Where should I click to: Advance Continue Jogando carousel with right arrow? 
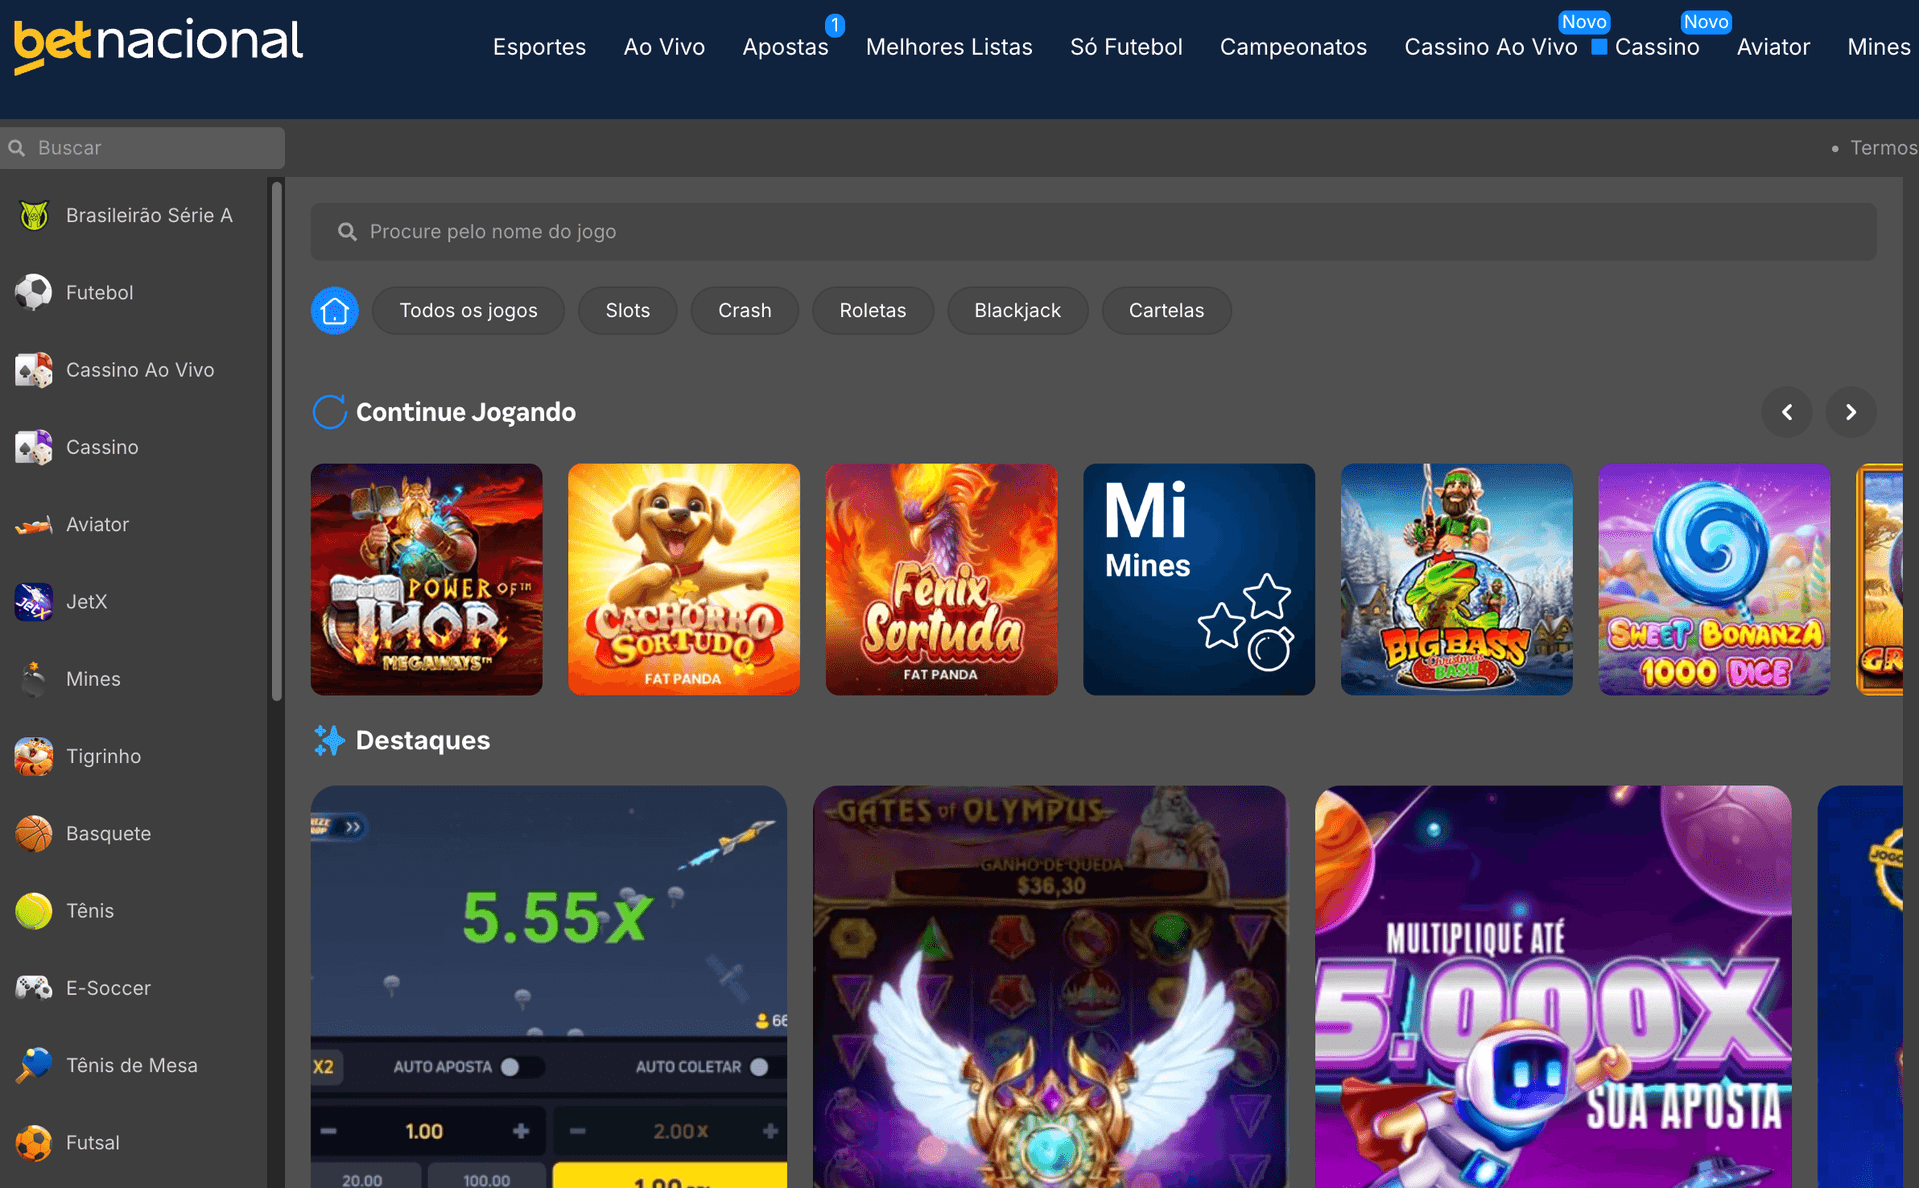click(1850, 412)
